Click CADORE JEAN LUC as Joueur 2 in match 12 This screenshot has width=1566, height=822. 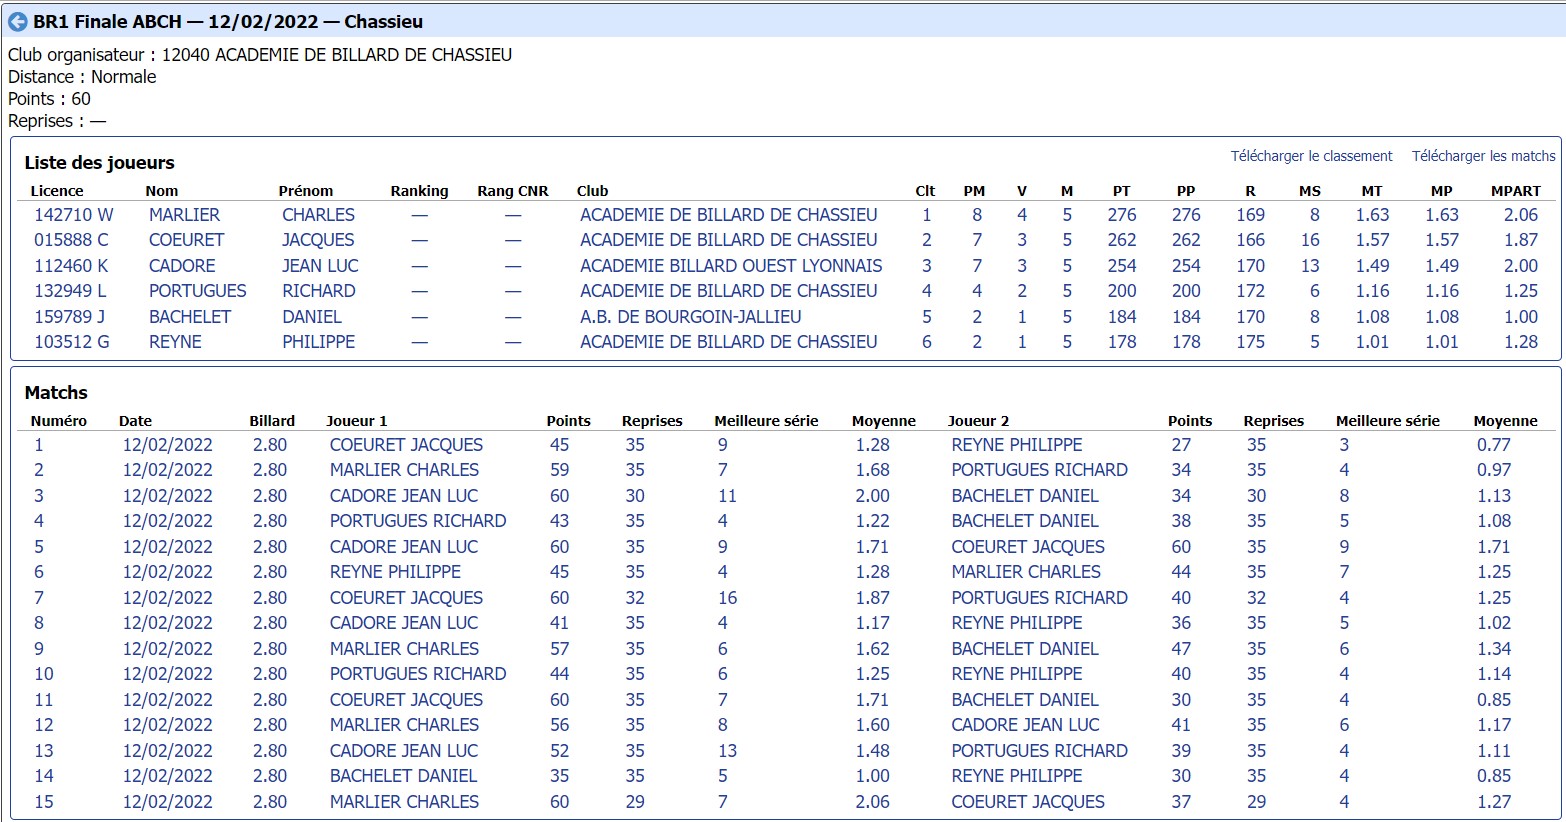1025,725
